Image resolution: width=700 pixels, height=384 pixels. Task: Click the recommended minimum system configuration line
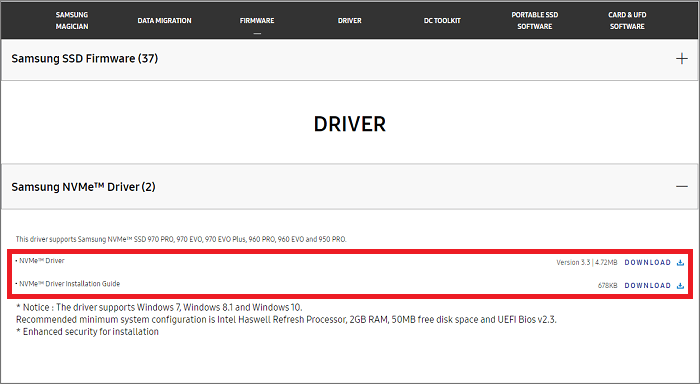coord(286,320)
